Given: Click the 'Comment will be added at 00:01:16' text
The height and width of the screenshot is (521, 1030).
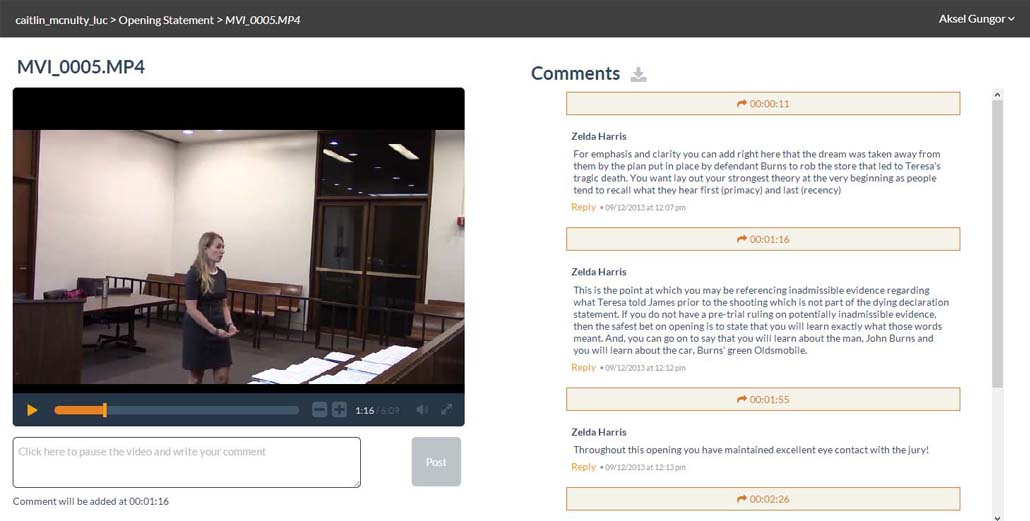Looking at the screenshot, I should pos(91,501).
